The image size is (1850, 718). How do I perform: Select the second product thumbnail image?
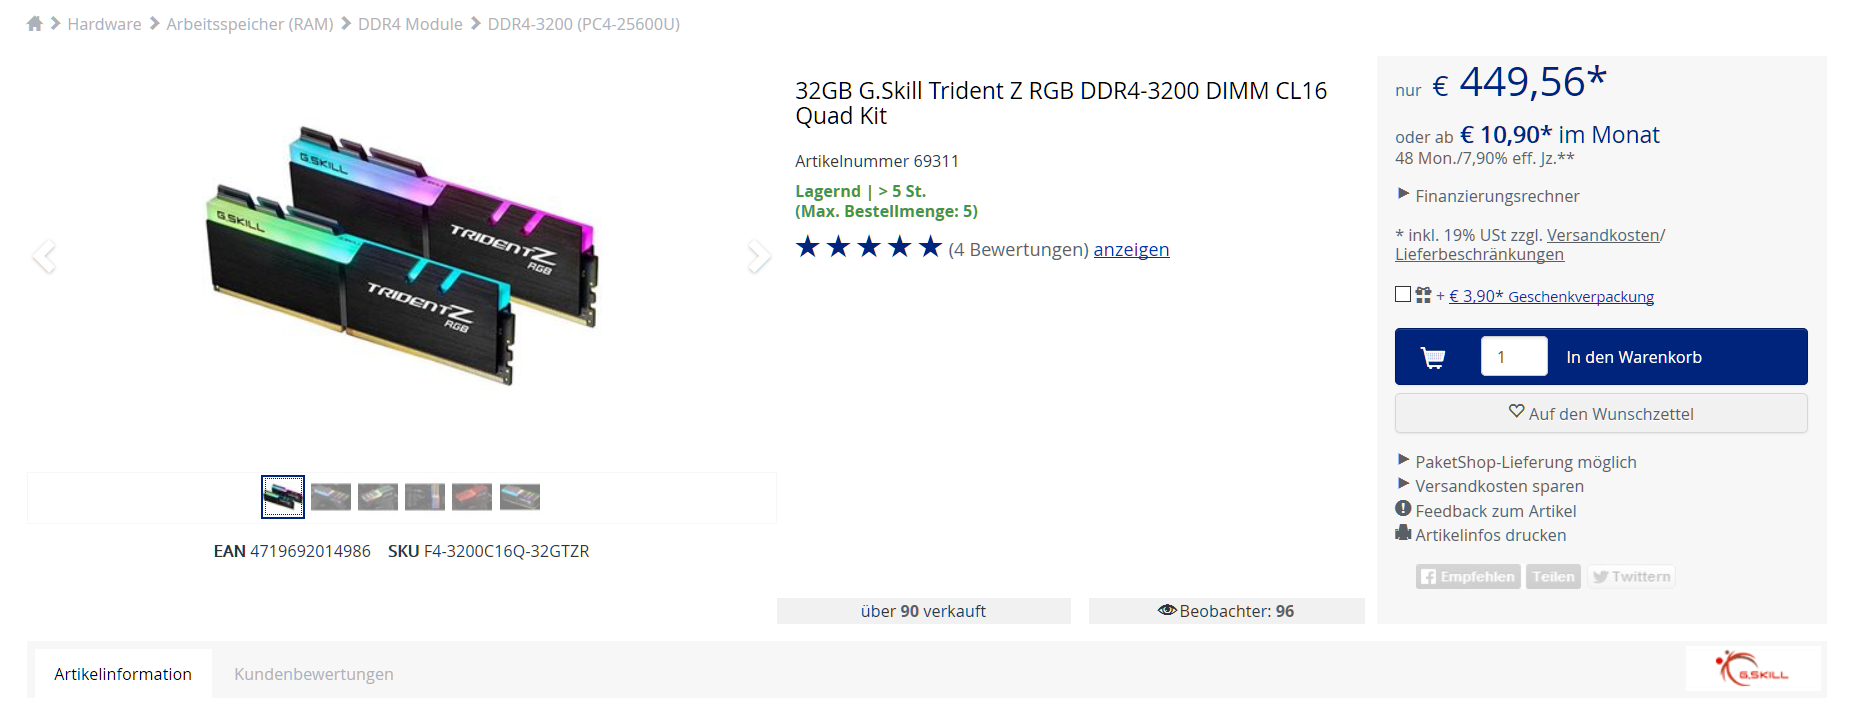pyautogui.click(x=331, y=497)
